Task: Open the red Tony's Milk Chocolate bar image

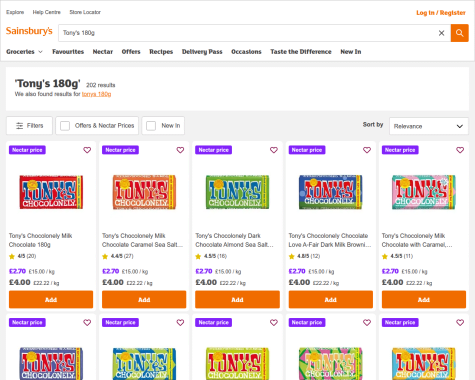Action: click(x=51, y=192)
